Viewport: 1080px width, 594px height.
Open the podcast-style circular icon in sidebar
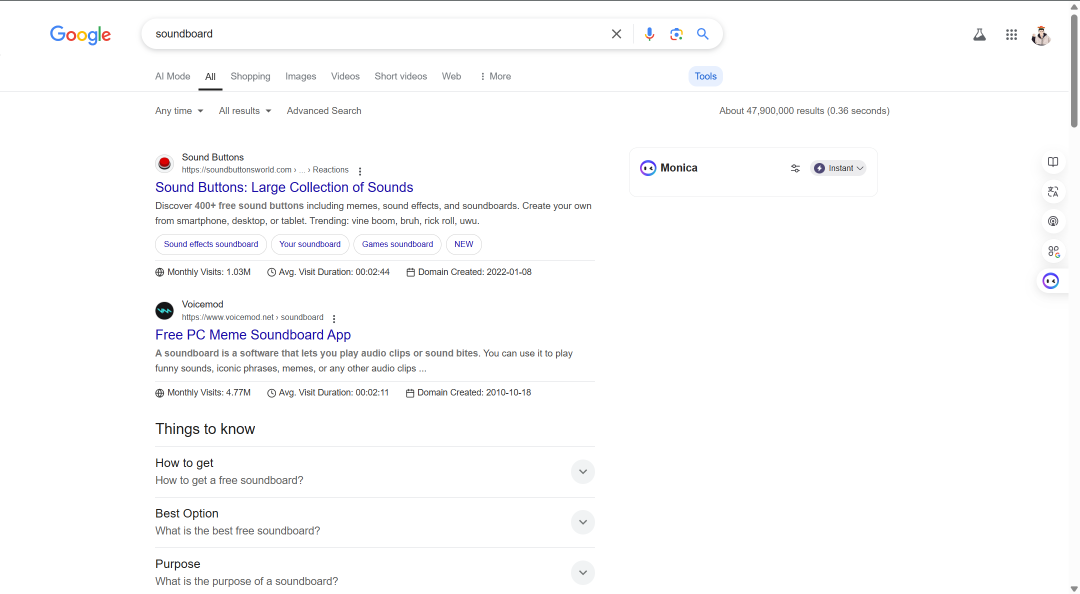click(1052, 221)
